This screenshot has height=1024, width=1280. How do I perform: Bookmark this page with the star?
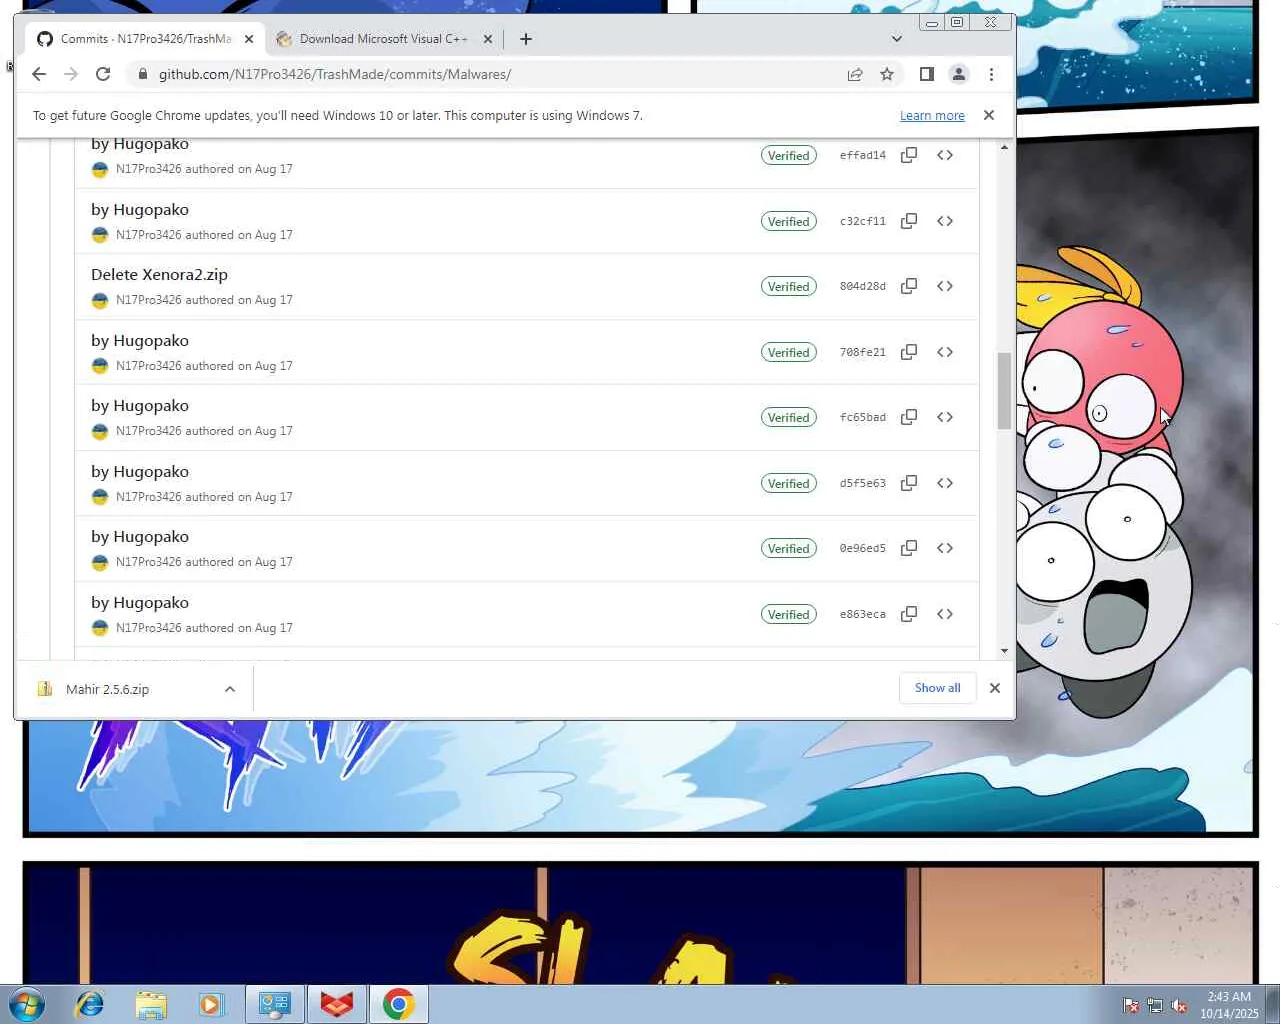(887, 74)
